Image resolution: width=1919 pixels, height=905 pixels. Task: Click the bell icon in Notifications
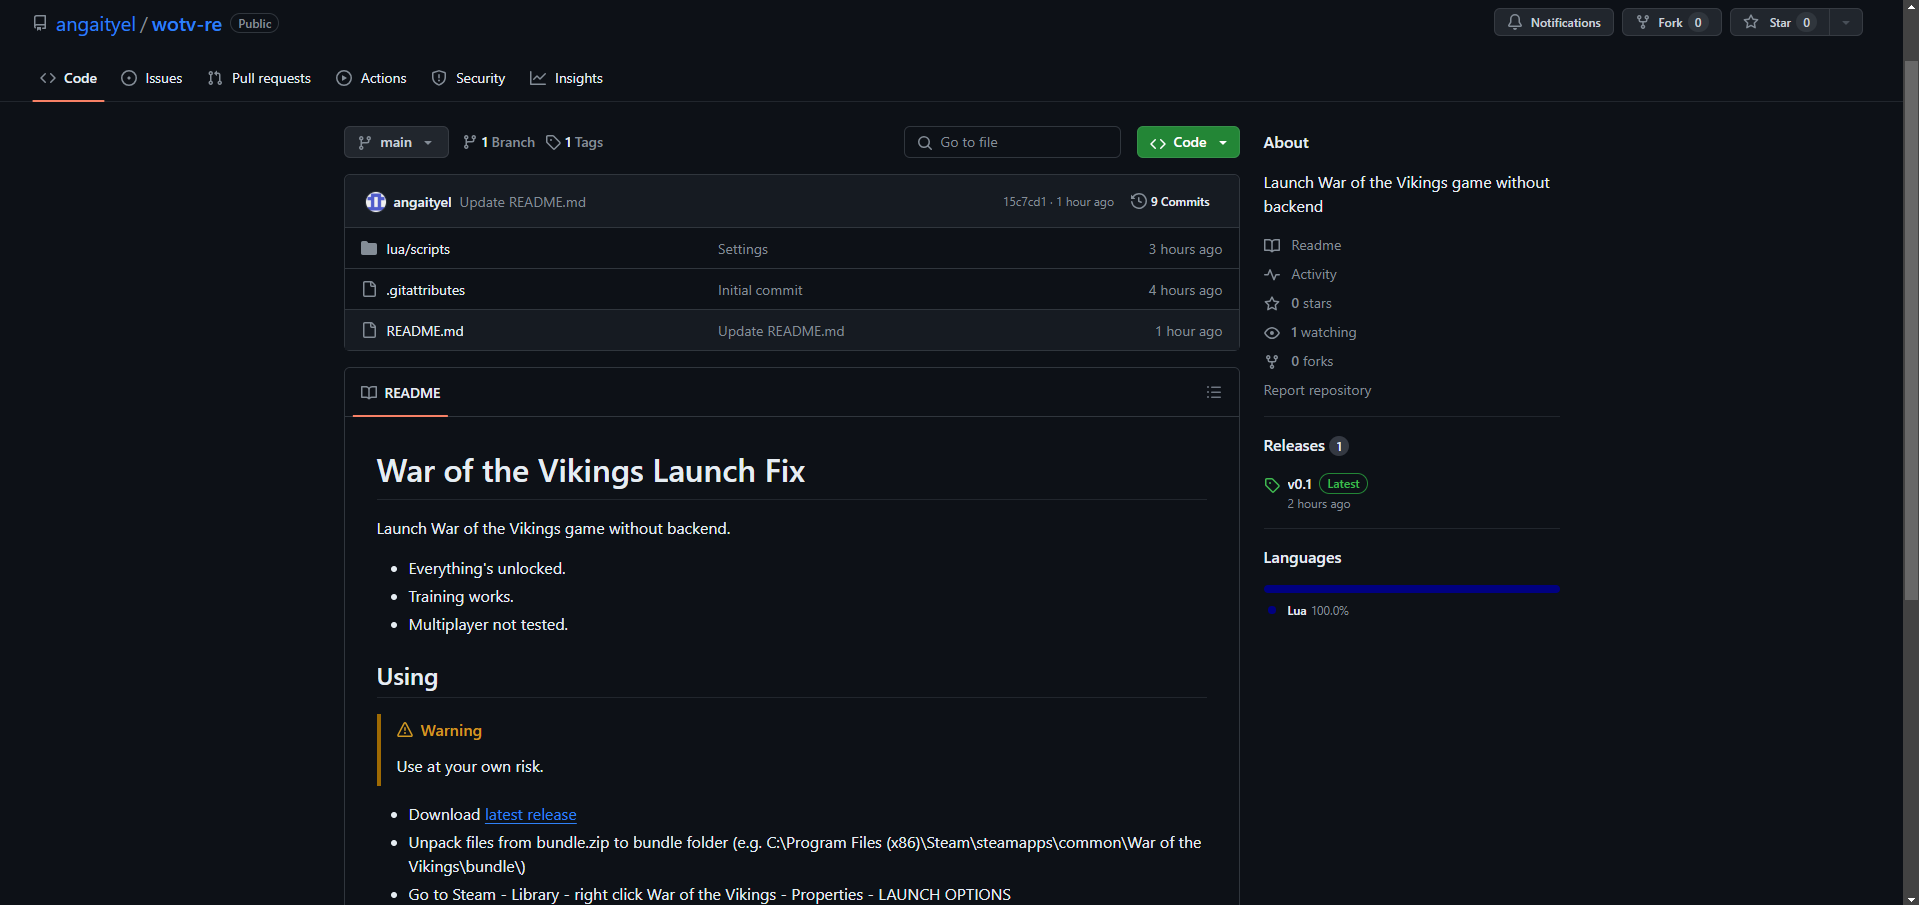point(1515,22)
